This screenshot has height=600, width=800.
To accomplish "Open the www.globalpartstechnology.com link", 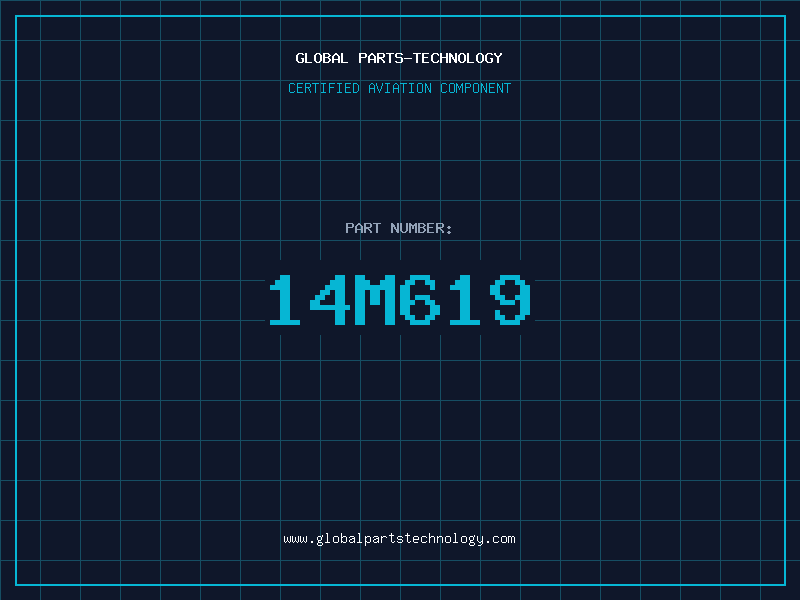I will point(399,539).
